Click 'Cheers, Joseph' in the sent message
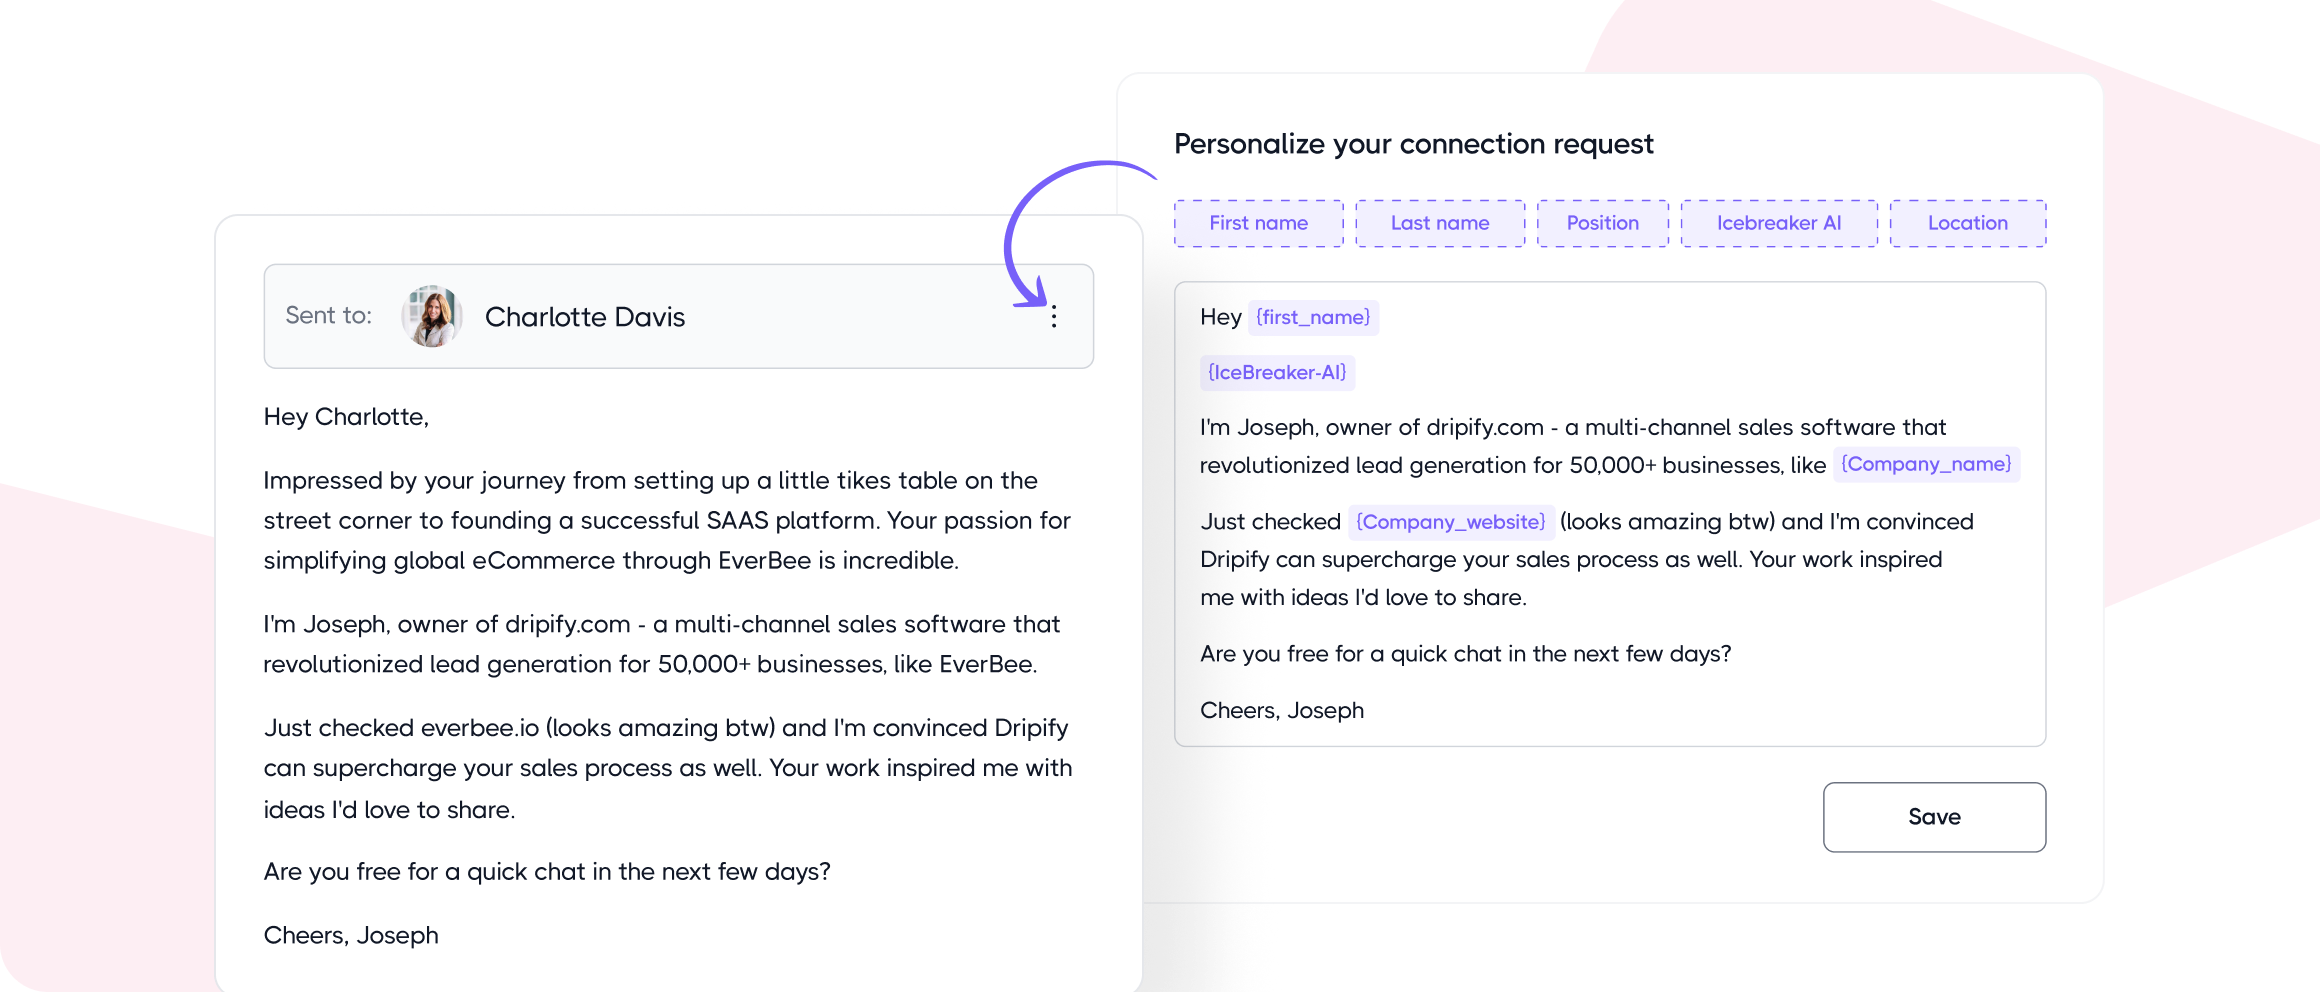 351,935
